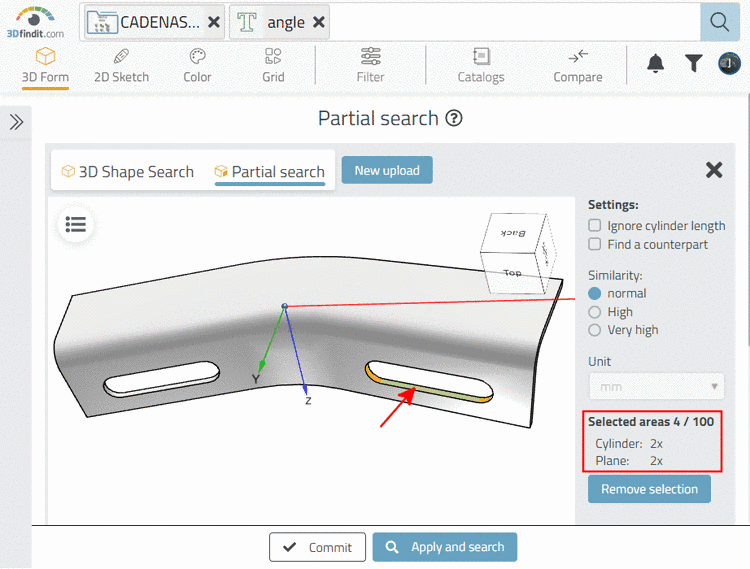Click the Remove selection button

[649, 489]
